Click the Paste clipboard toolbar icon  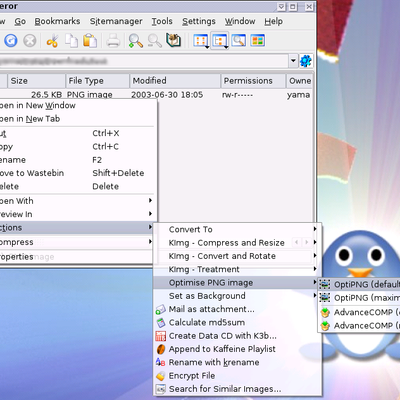(90, 41)
